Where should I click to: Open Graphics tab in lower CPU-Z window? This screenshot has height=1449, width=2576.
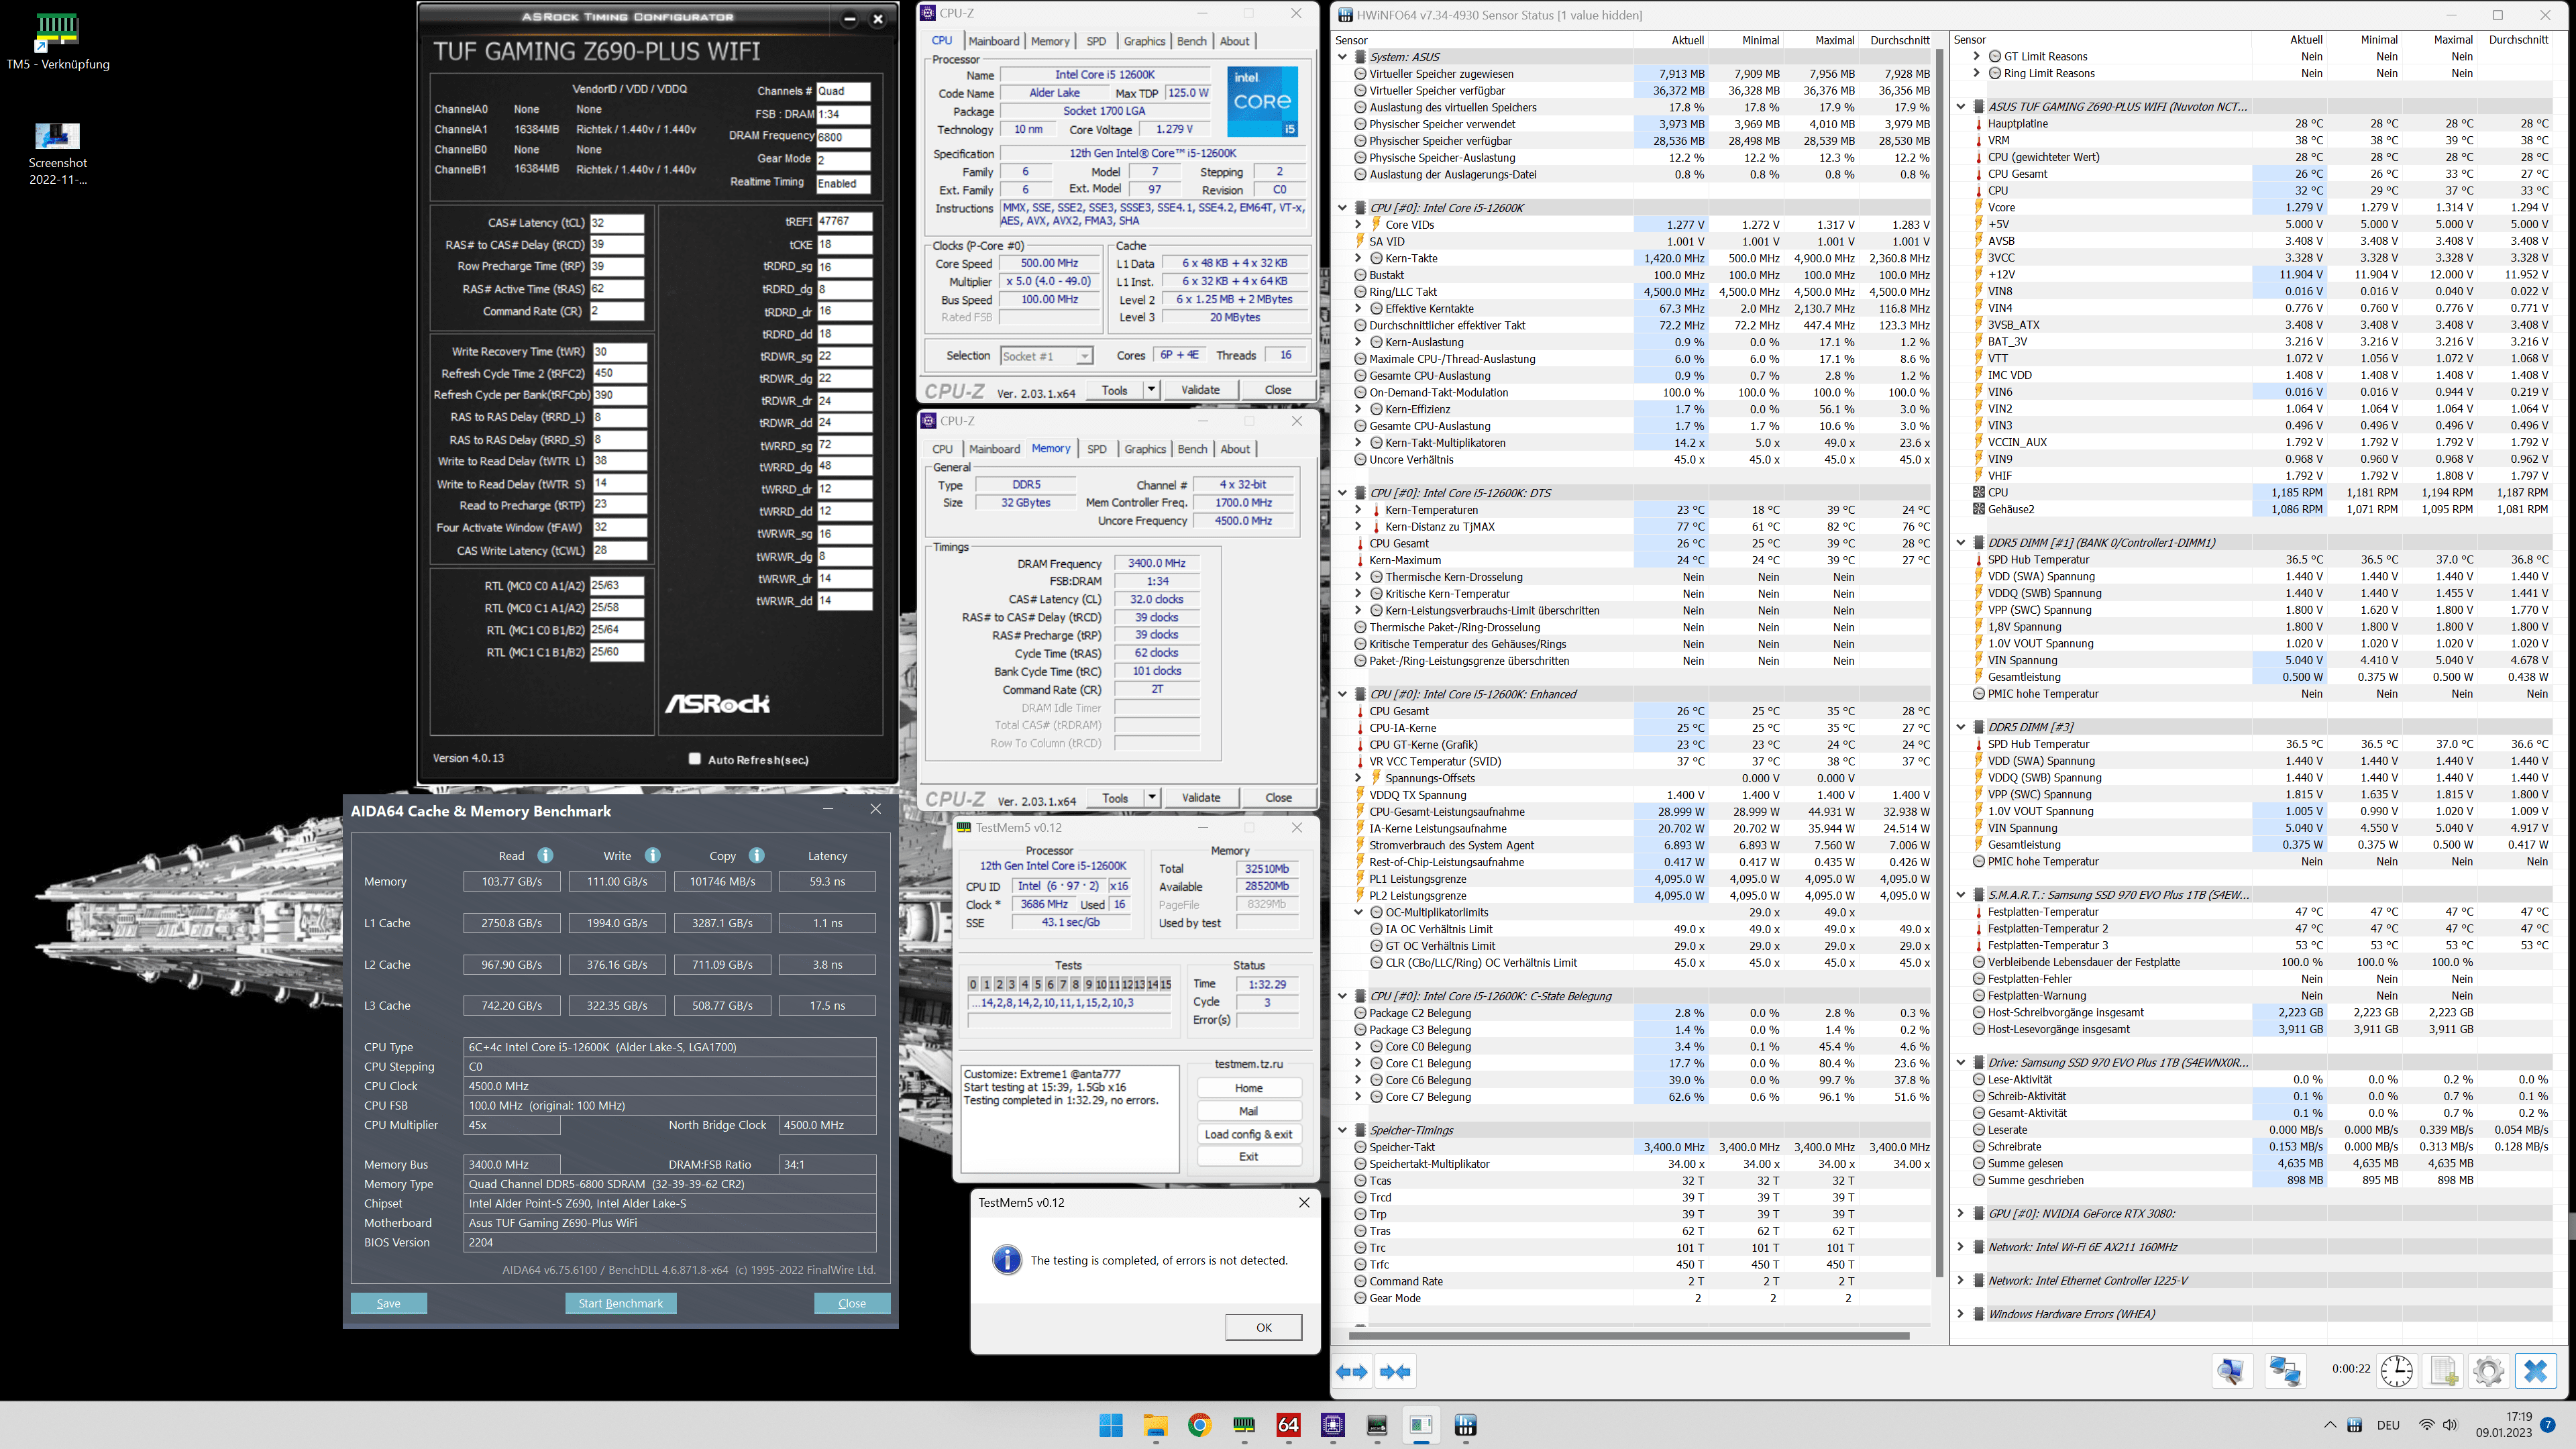(x=1145, y=449)
